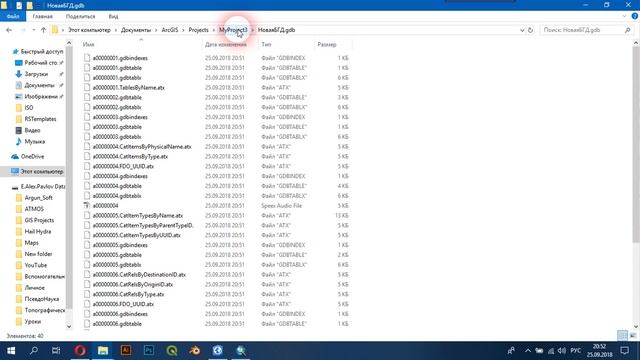
Task: Open taskbar search magnifier
Action: tap(34, 351)
